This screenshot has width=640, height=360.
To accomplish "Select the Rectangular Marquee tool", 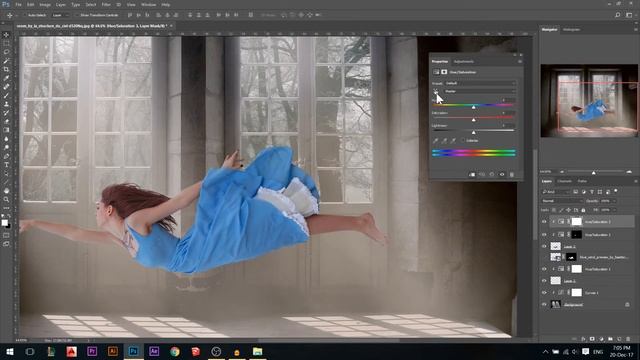I will pos(6,43).
